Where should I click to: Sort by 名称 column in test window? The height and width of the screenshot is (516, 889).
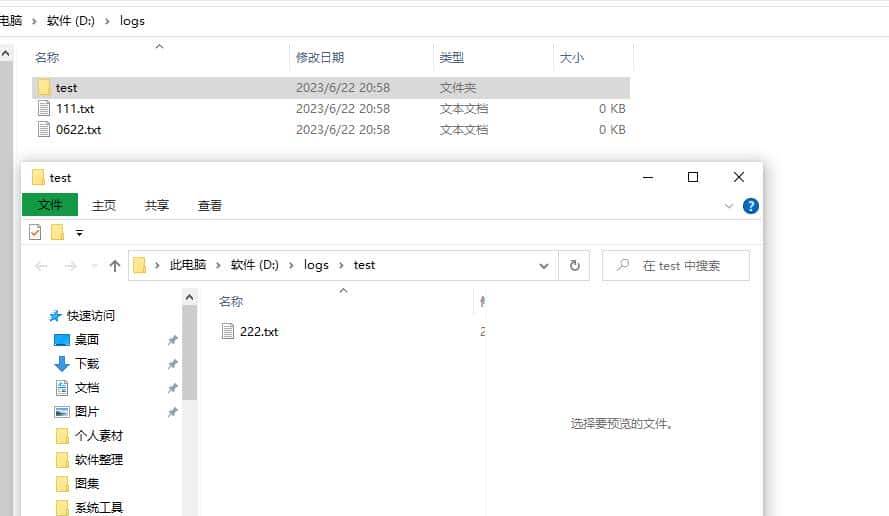coord(231,302)
